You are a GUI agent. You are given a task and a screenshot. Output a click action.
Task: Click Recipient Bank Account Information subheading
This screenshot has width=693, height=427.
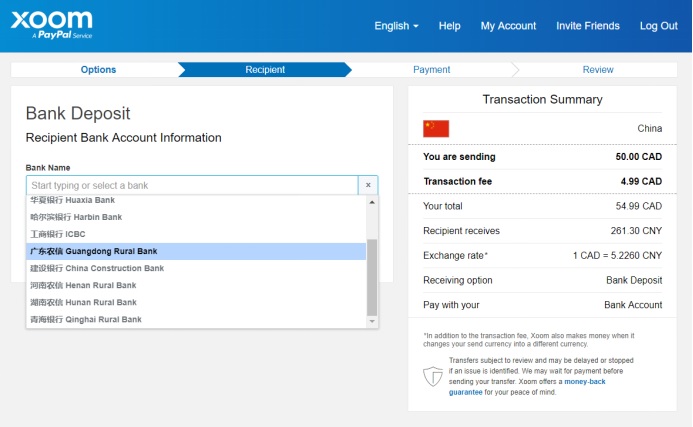123,138
